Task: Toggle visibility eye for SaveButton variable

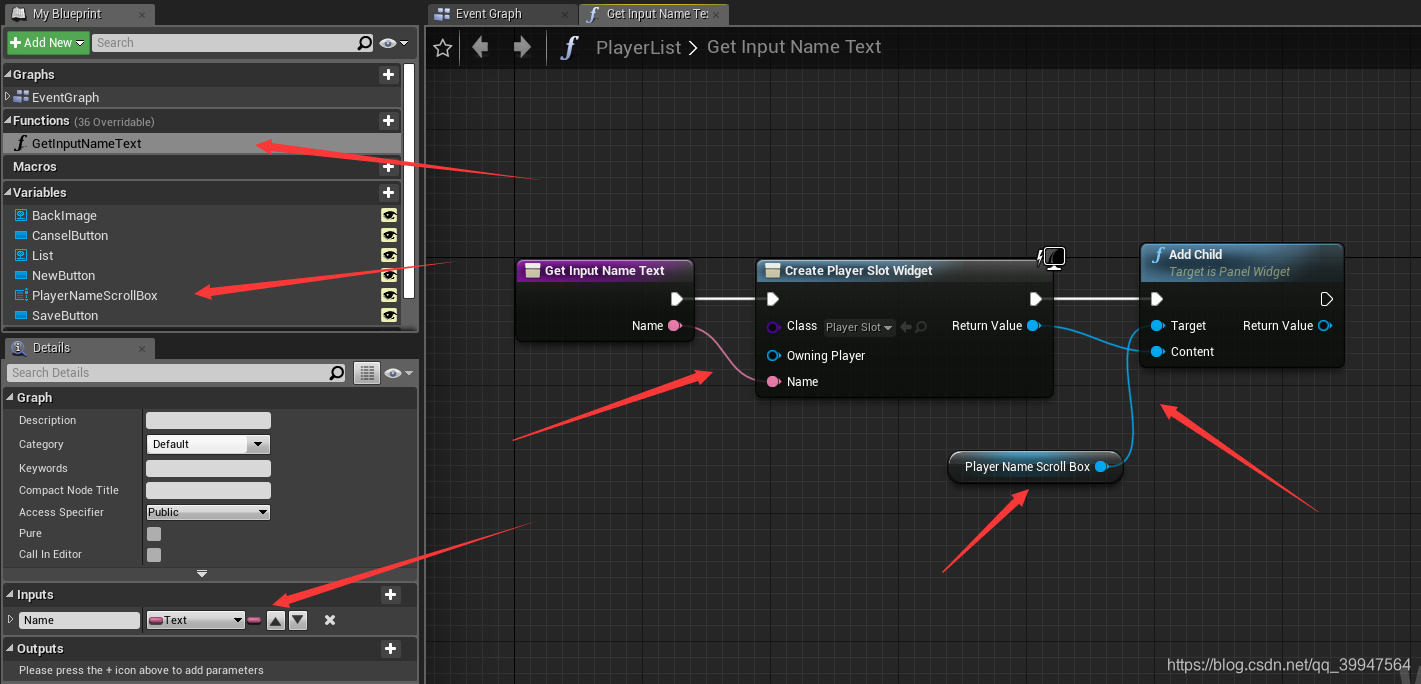Action: coord(389,315)
